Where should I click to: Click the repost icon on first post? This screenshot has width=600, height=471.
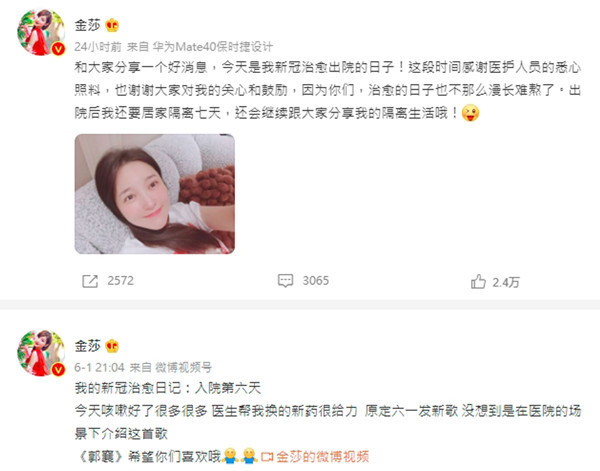(x=90, y=281)
